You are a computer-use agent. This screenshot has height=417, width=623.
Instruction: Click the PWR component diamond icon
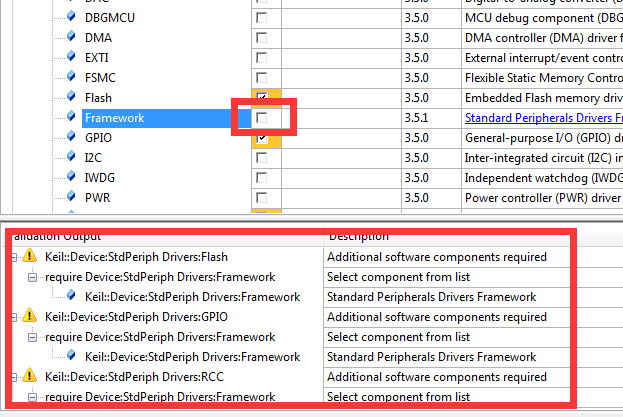coord(71,196)
